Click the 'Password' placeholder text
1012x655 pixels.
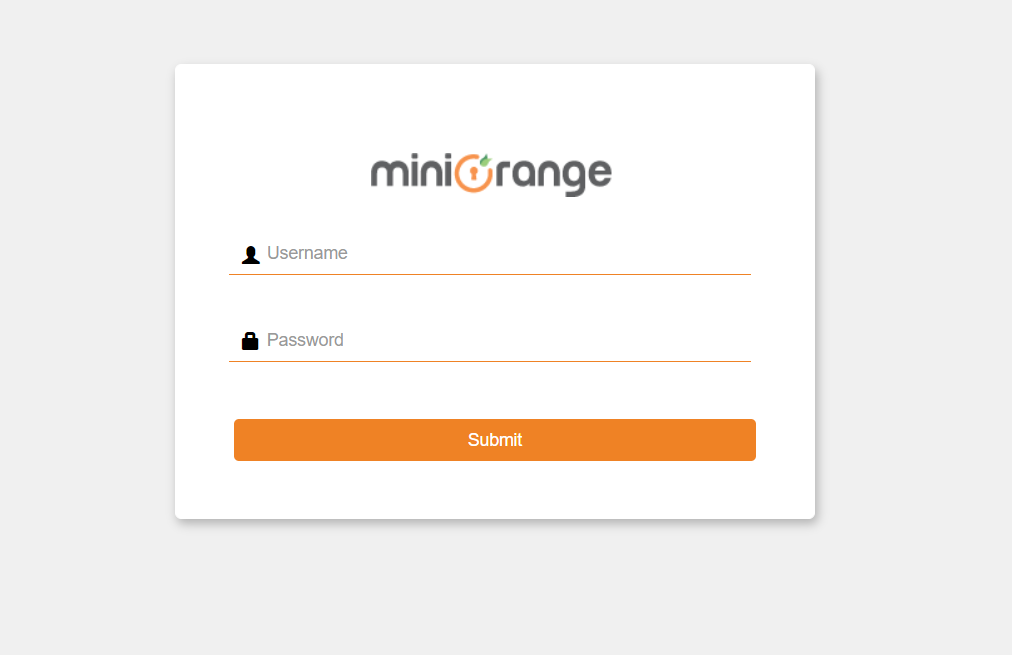(305, 340)
